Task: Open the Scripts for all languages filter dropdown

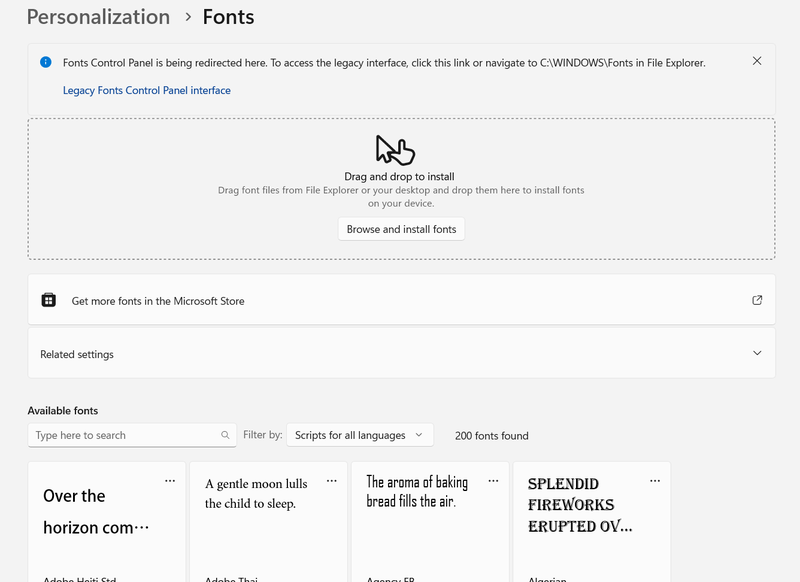Action: tap(360, 434)
